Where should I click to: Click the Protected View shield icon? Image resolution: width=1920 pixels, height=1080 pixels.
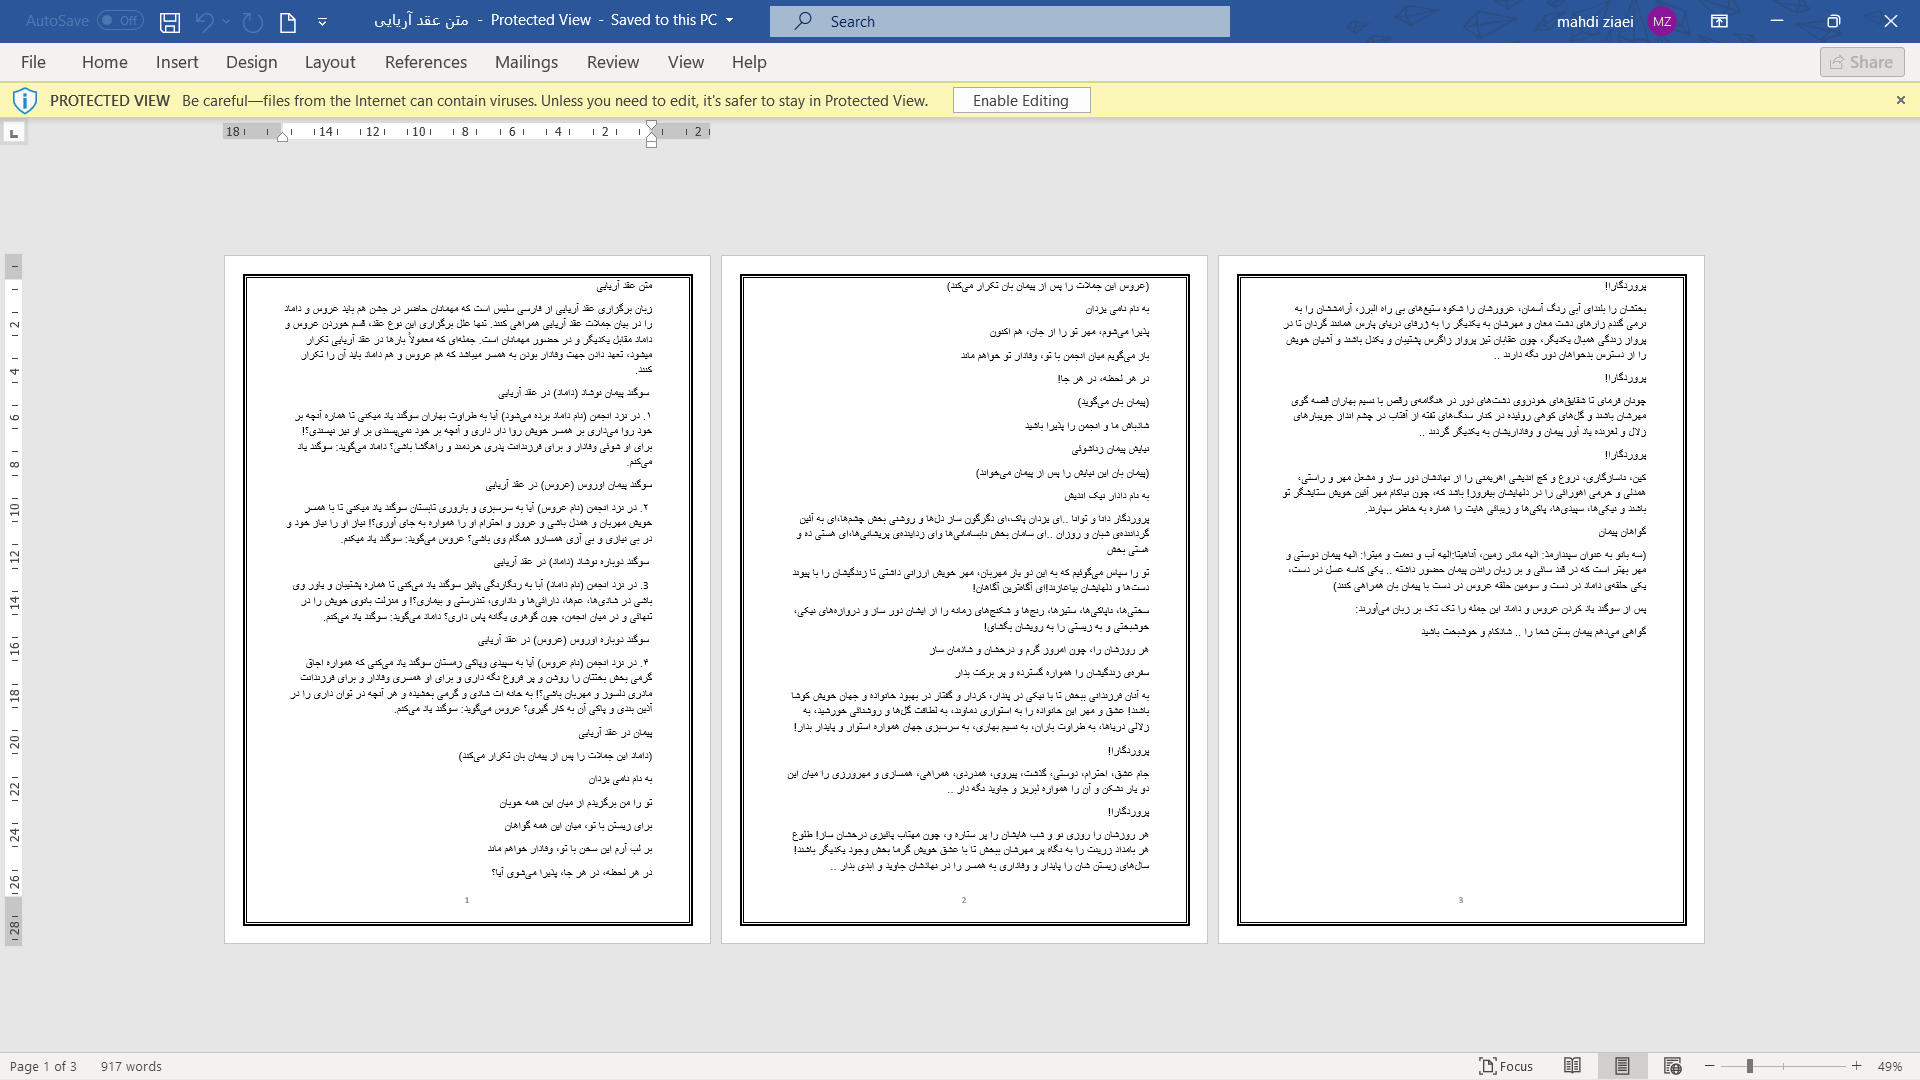(25, 100)
